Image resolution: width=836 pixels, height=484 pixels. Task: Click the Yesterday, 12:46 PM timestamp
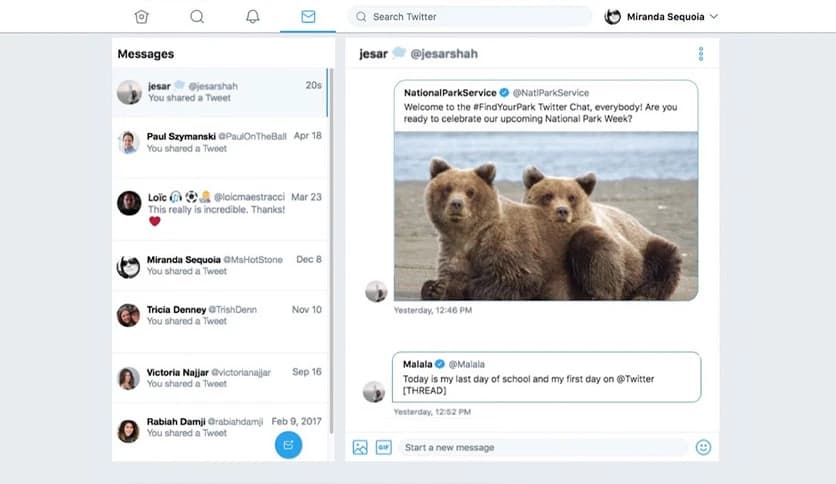tap(432, 310)
